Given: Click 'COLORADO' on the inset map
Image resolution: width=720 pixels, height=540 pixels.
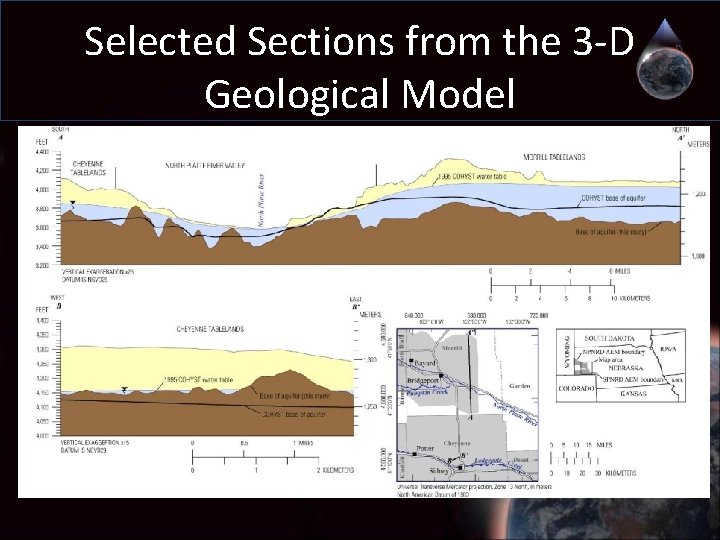Looking at the screenshot, I should pos(576,388).
